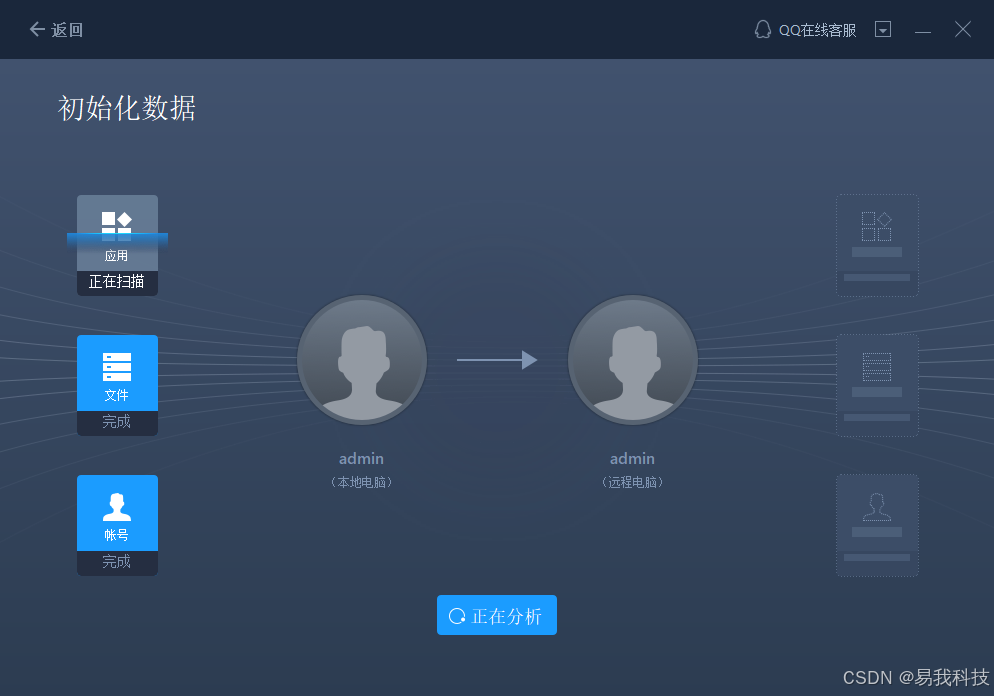994x696 pixels.
Task: Click the admin name above 远程电脑
Action: pyautogui.click(x=632, y=458)
